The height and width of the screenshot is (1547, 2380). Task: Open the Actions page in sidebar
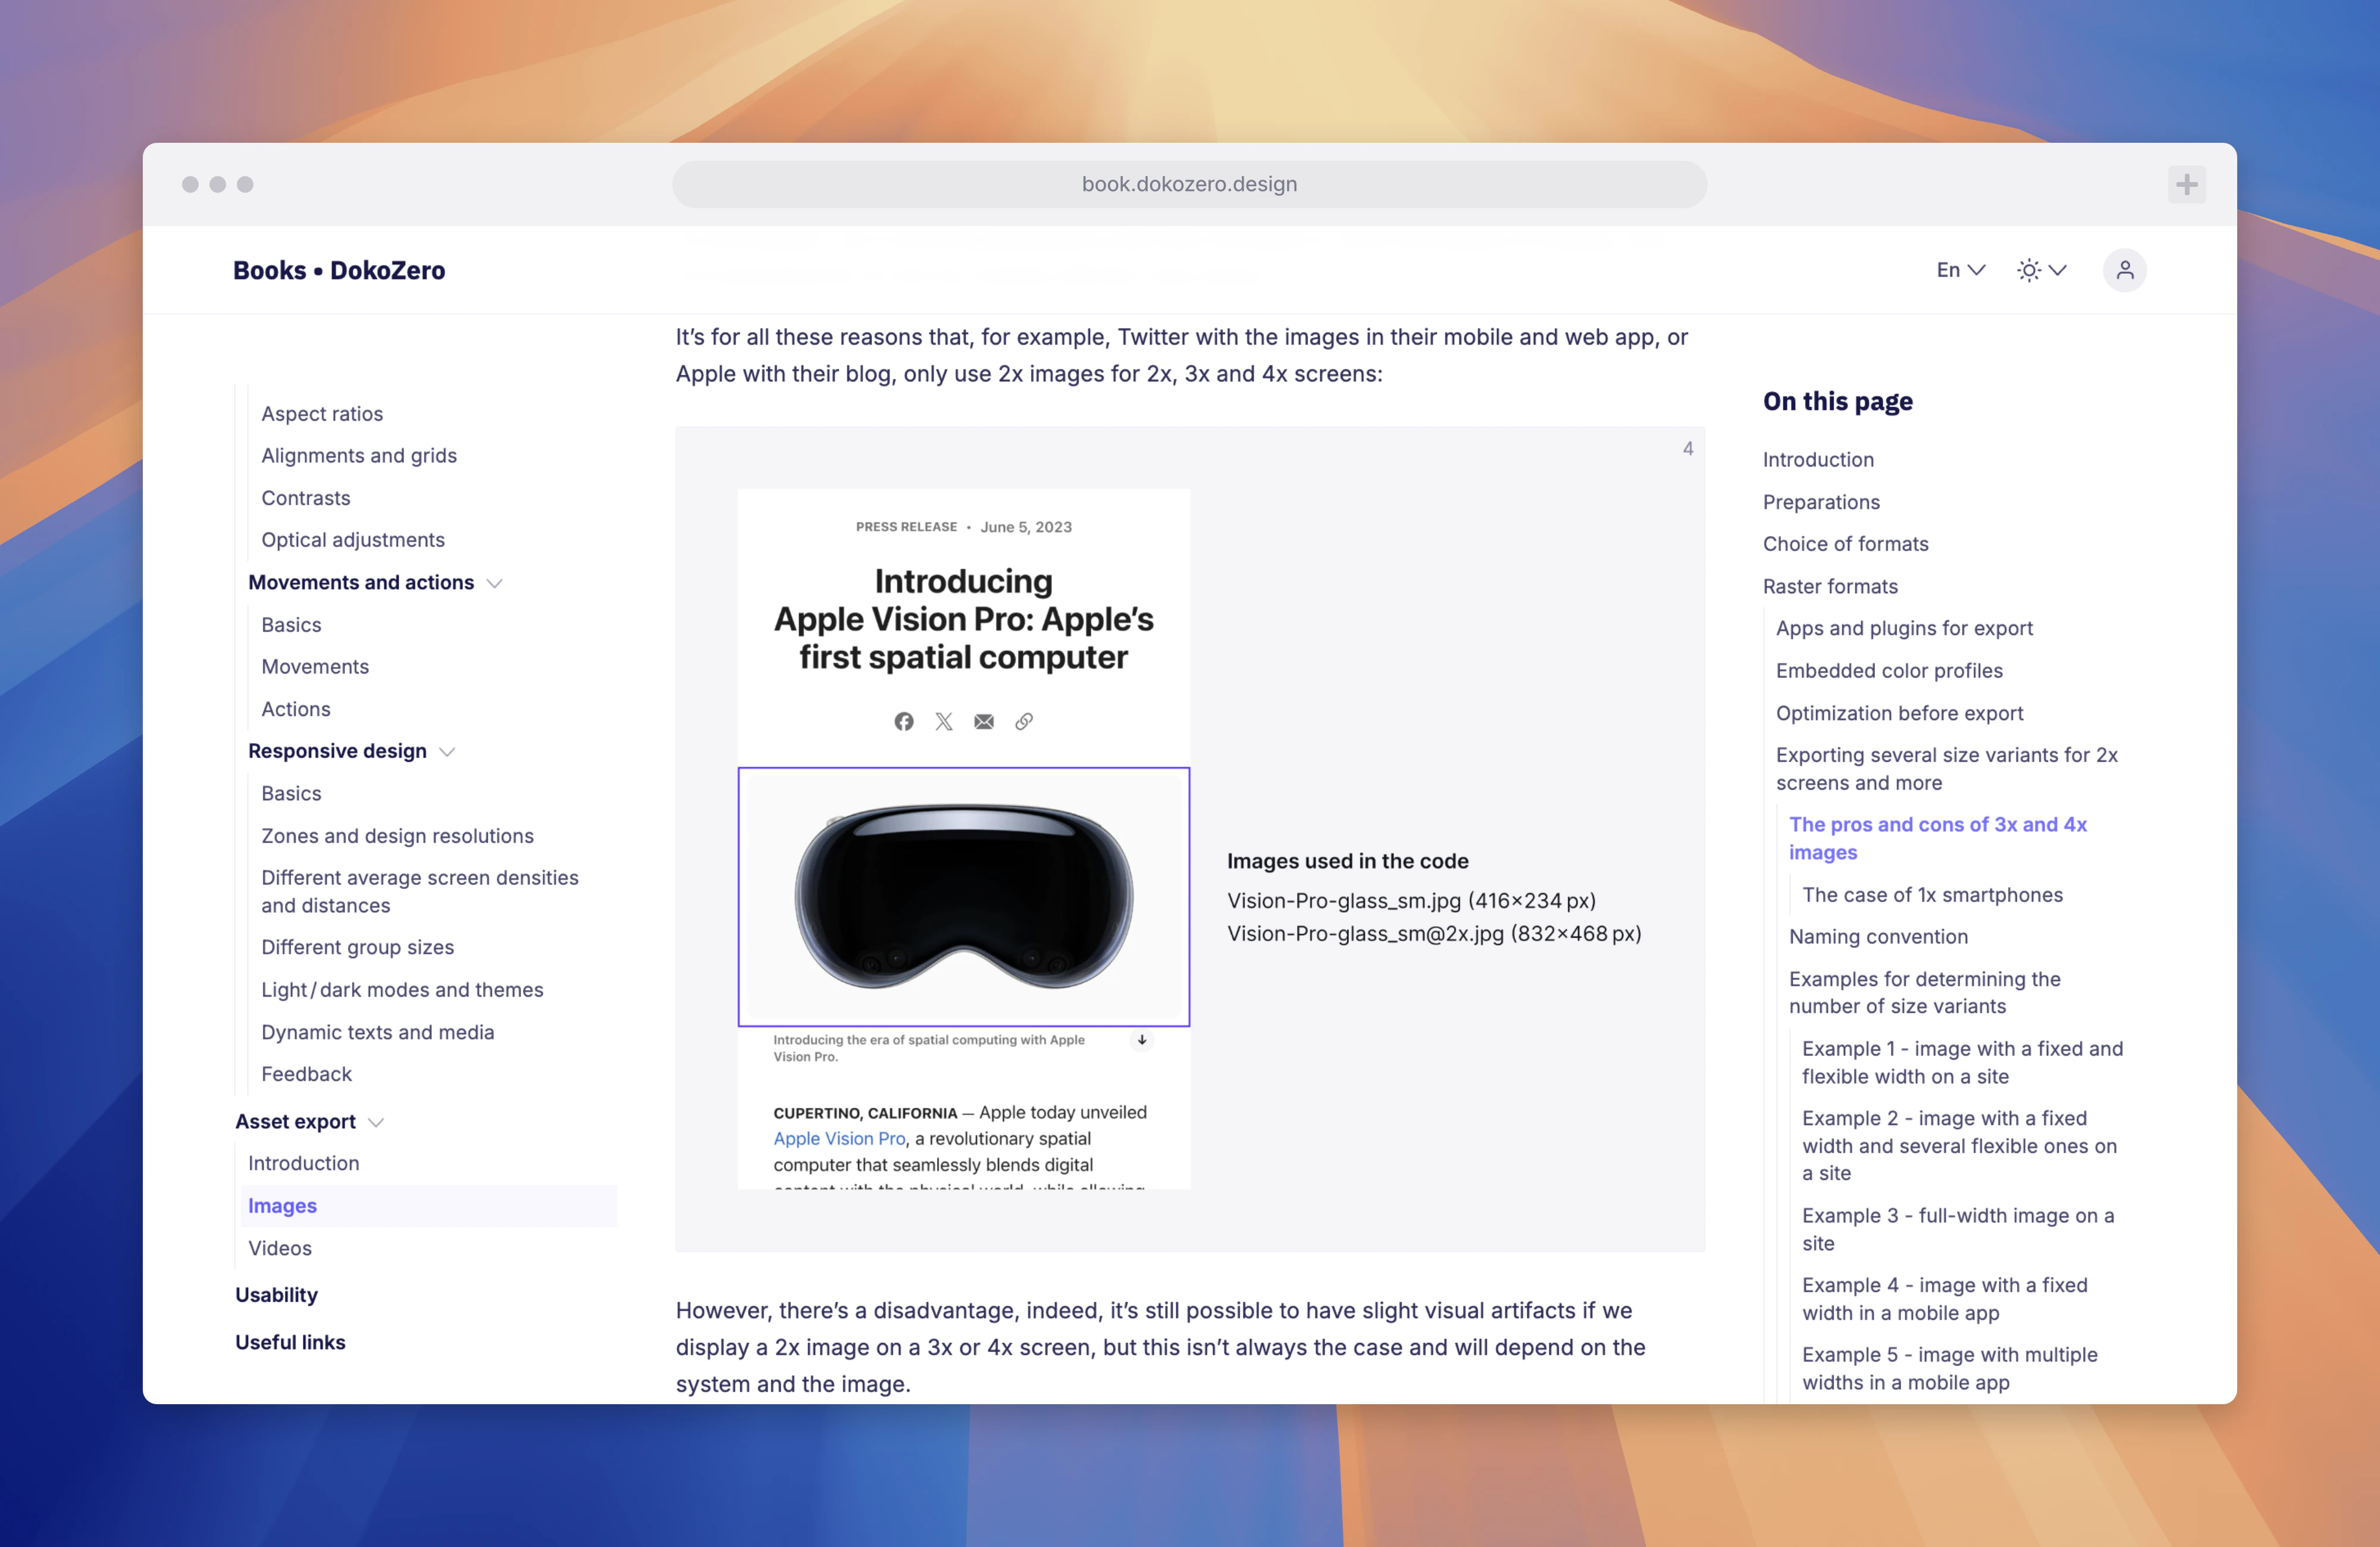(296, 709)
